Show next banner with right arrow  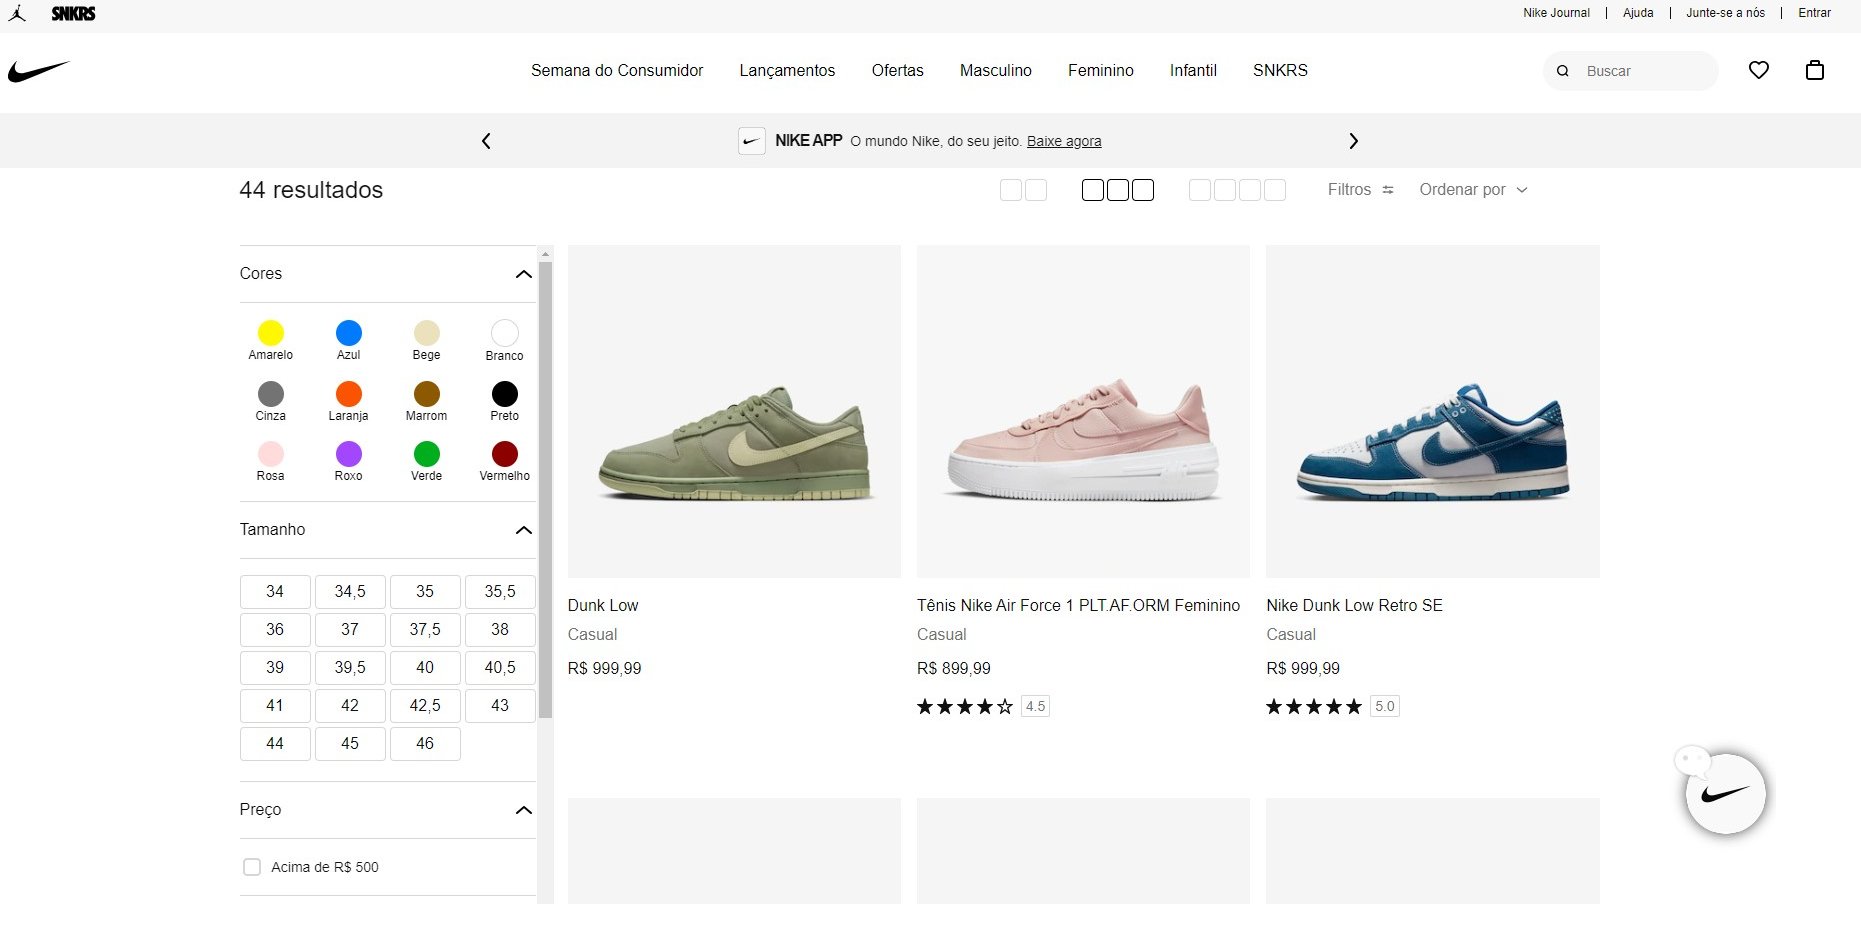1353,141
